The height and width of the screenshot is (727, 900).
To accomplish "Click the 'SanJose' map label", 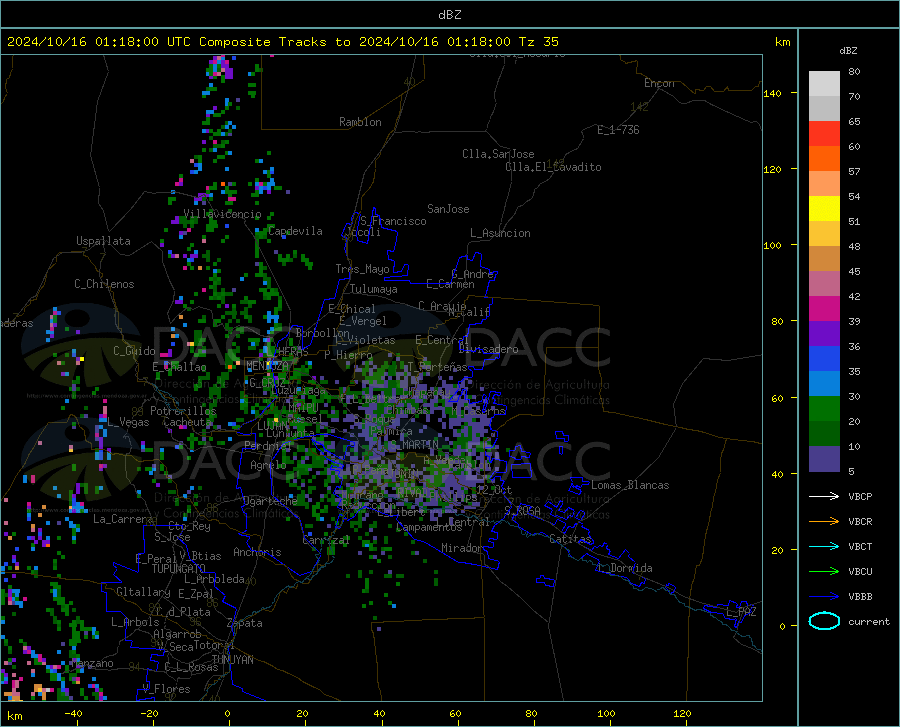I will click(x=448, y=209).
